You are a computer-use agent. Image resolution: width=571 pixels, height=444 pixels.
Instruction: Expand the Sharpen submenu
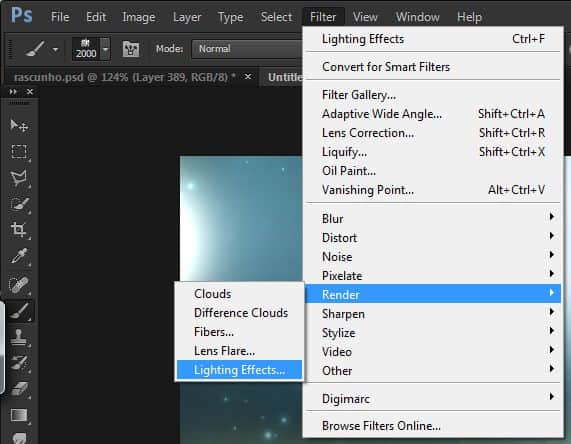coord(433,314)
